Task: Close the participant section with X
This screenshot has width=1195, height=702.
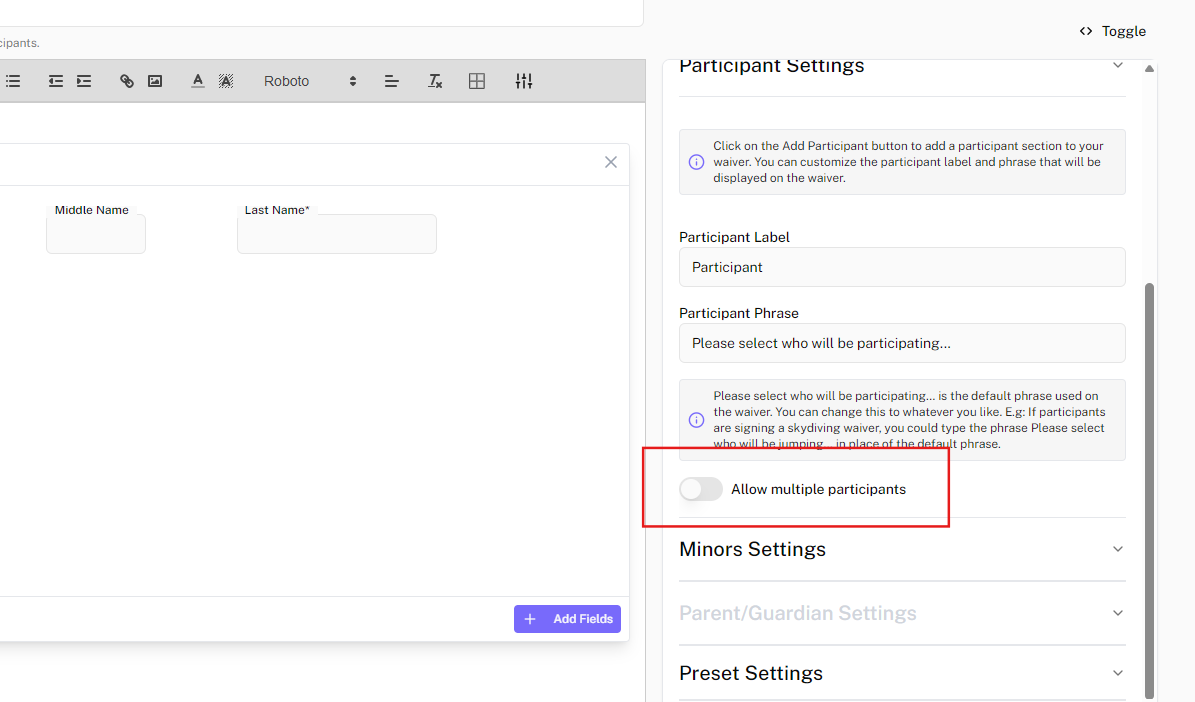Action: click(x=611, y=162)
